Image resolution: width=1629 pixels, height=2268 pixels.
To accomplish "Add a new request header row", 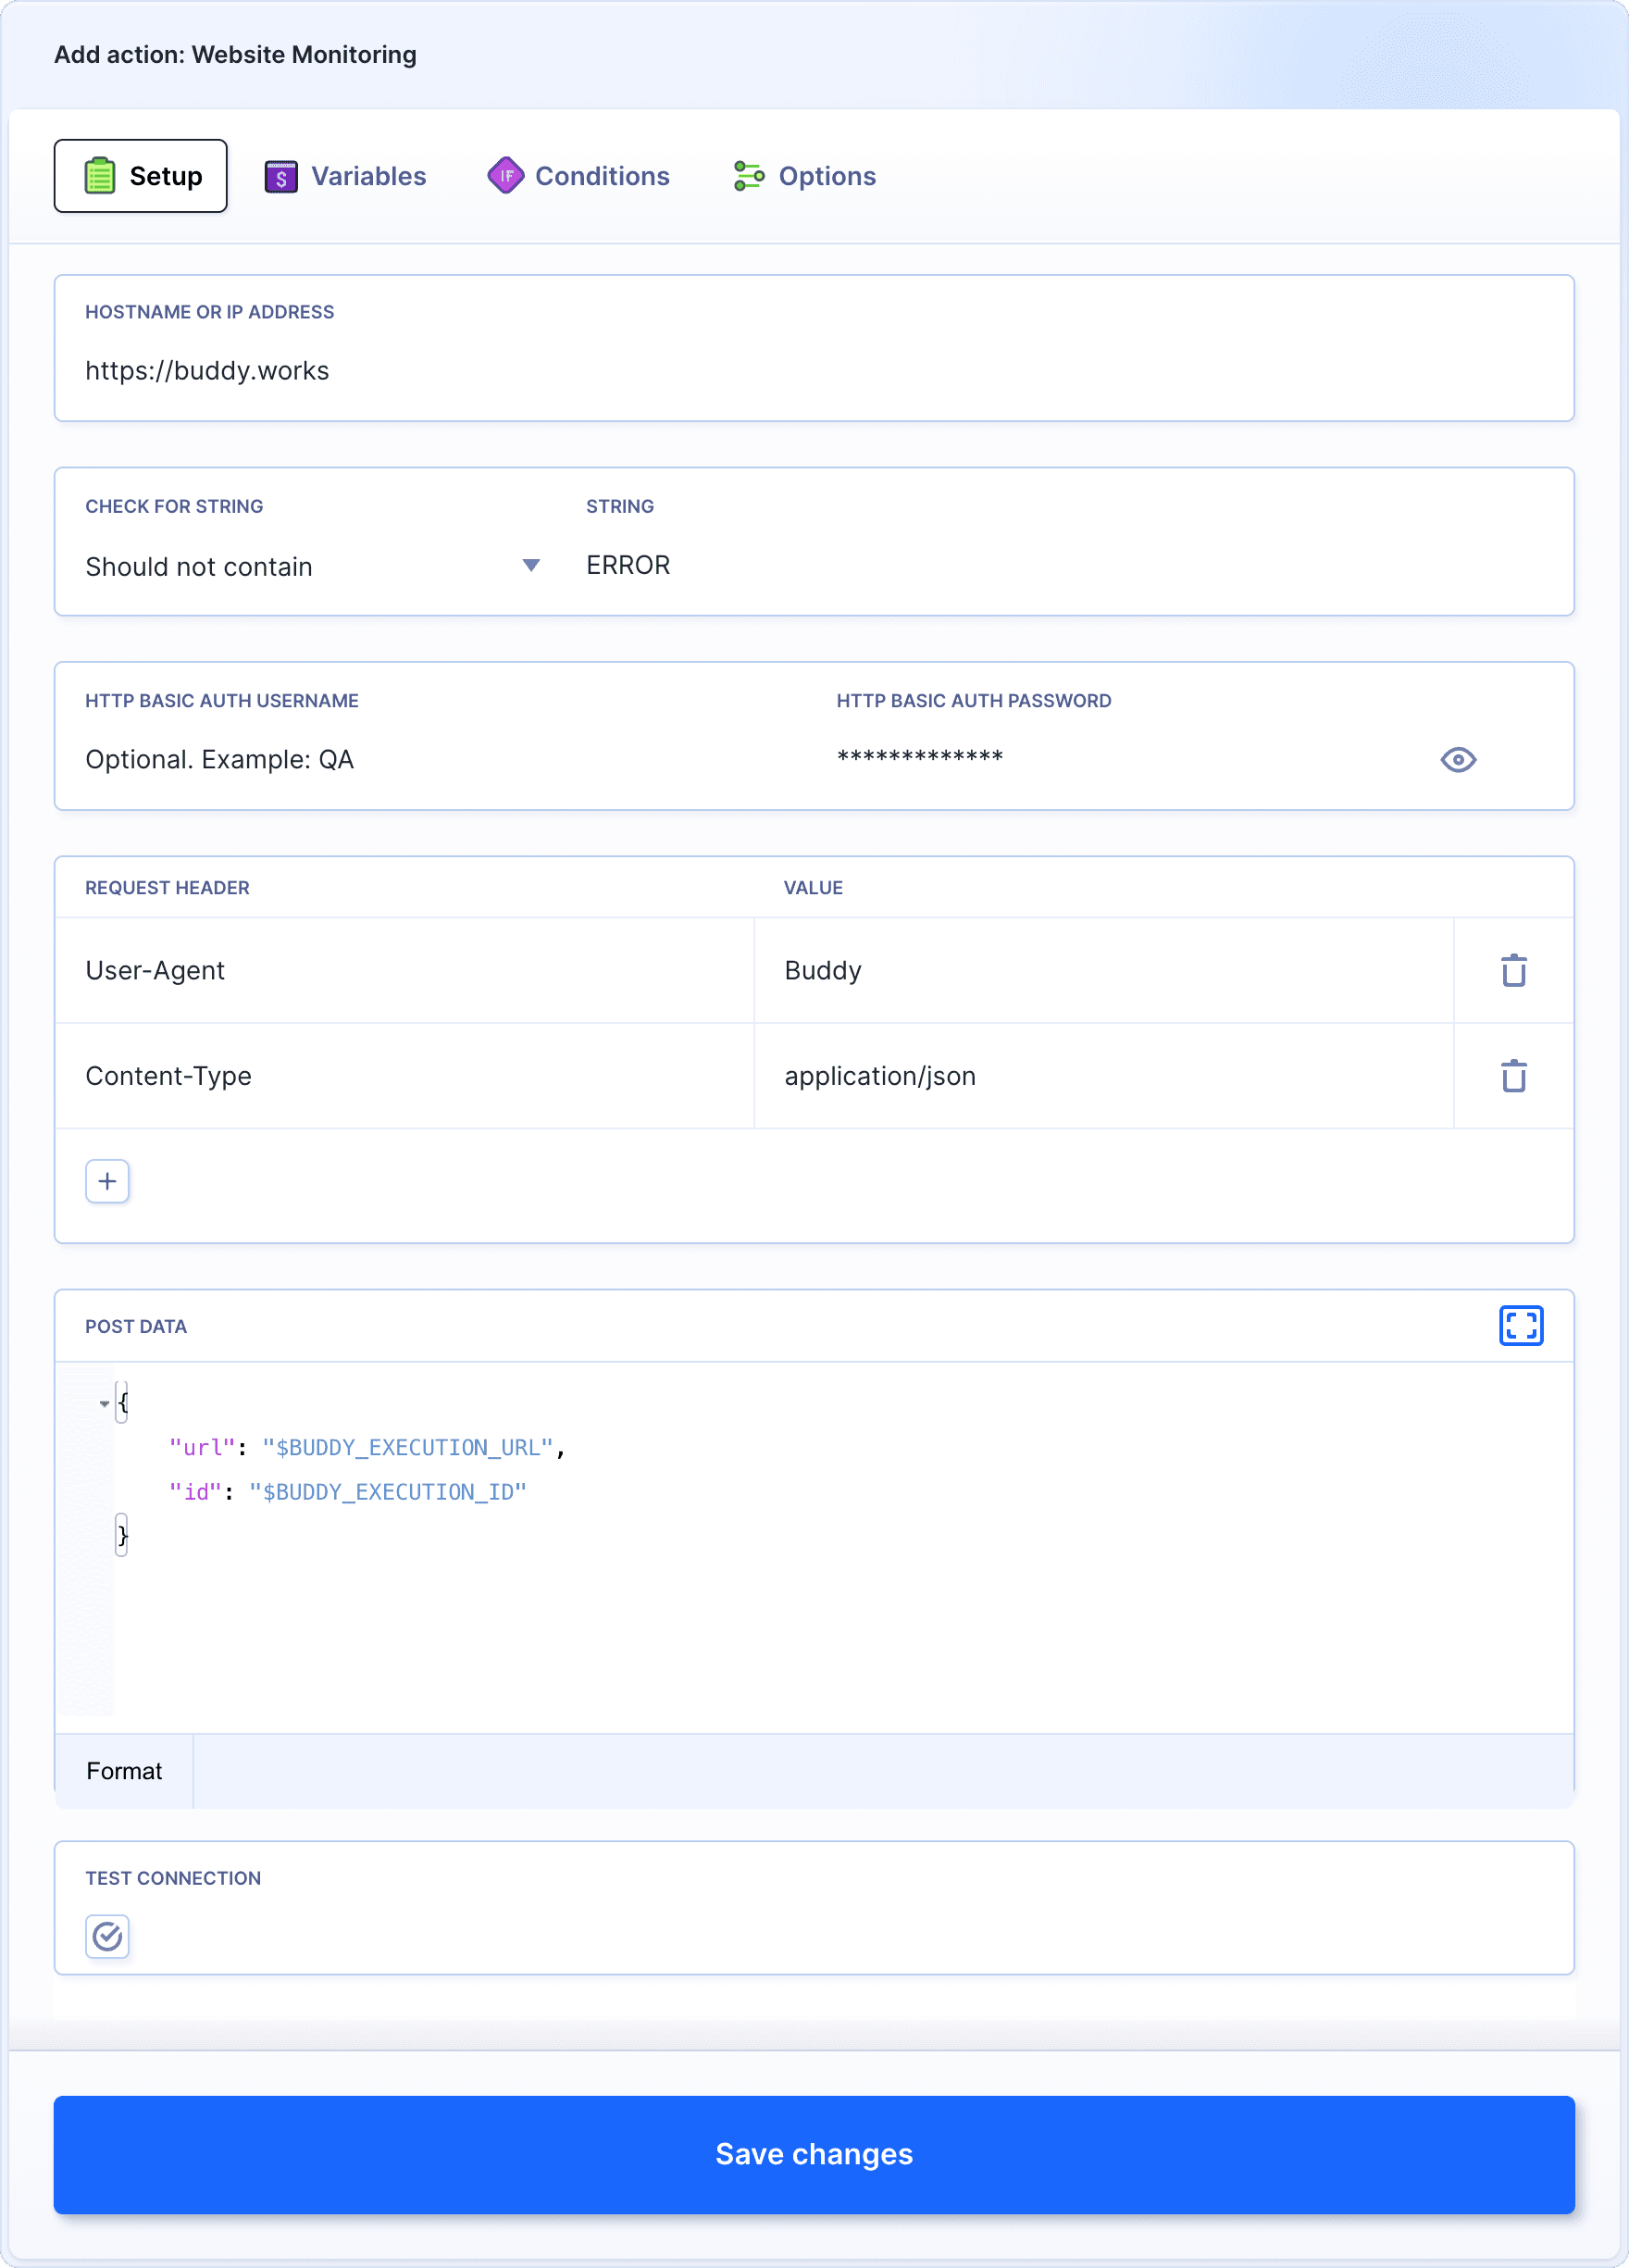I will 107,1181.
